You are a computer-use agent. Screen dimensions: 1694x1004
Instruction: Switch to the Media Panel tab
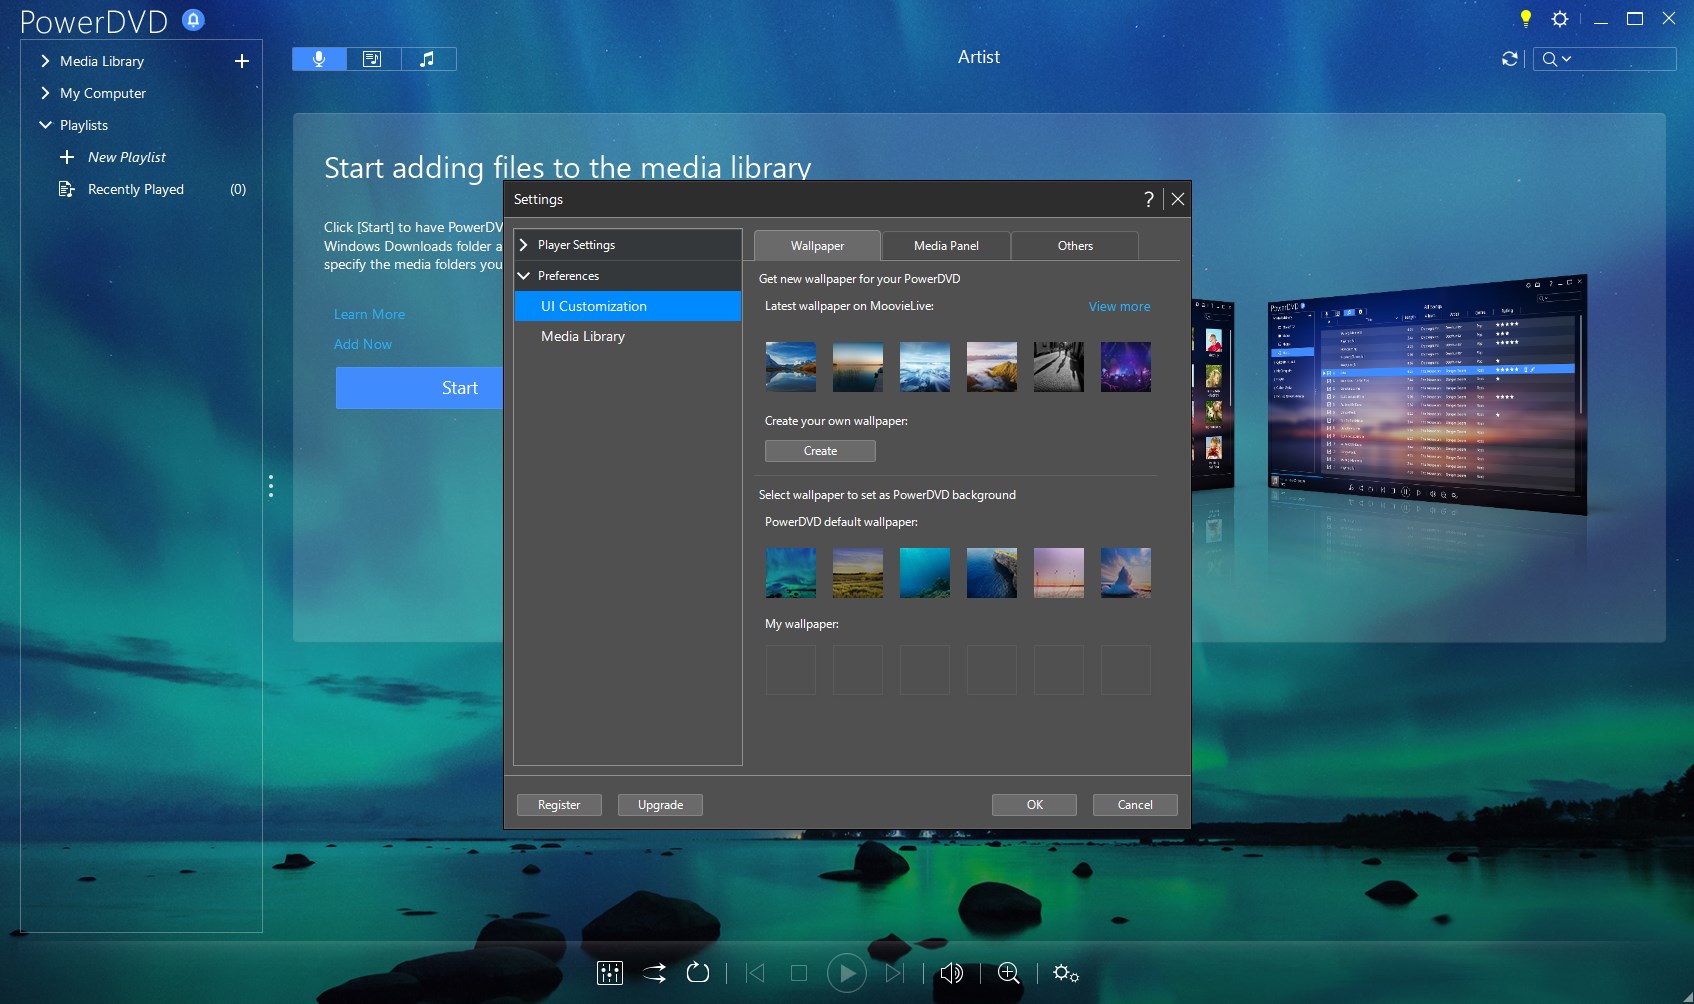pyautogui.click(x=945, y=246)
